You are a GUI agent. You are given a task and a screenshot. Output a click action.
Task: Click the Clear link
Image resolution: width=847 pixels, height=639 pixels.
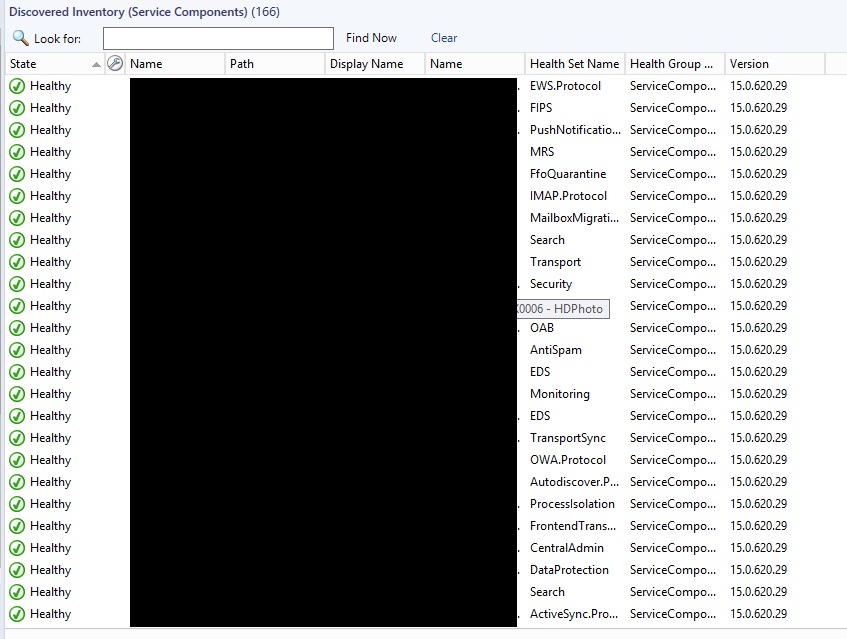pos(444,38)
